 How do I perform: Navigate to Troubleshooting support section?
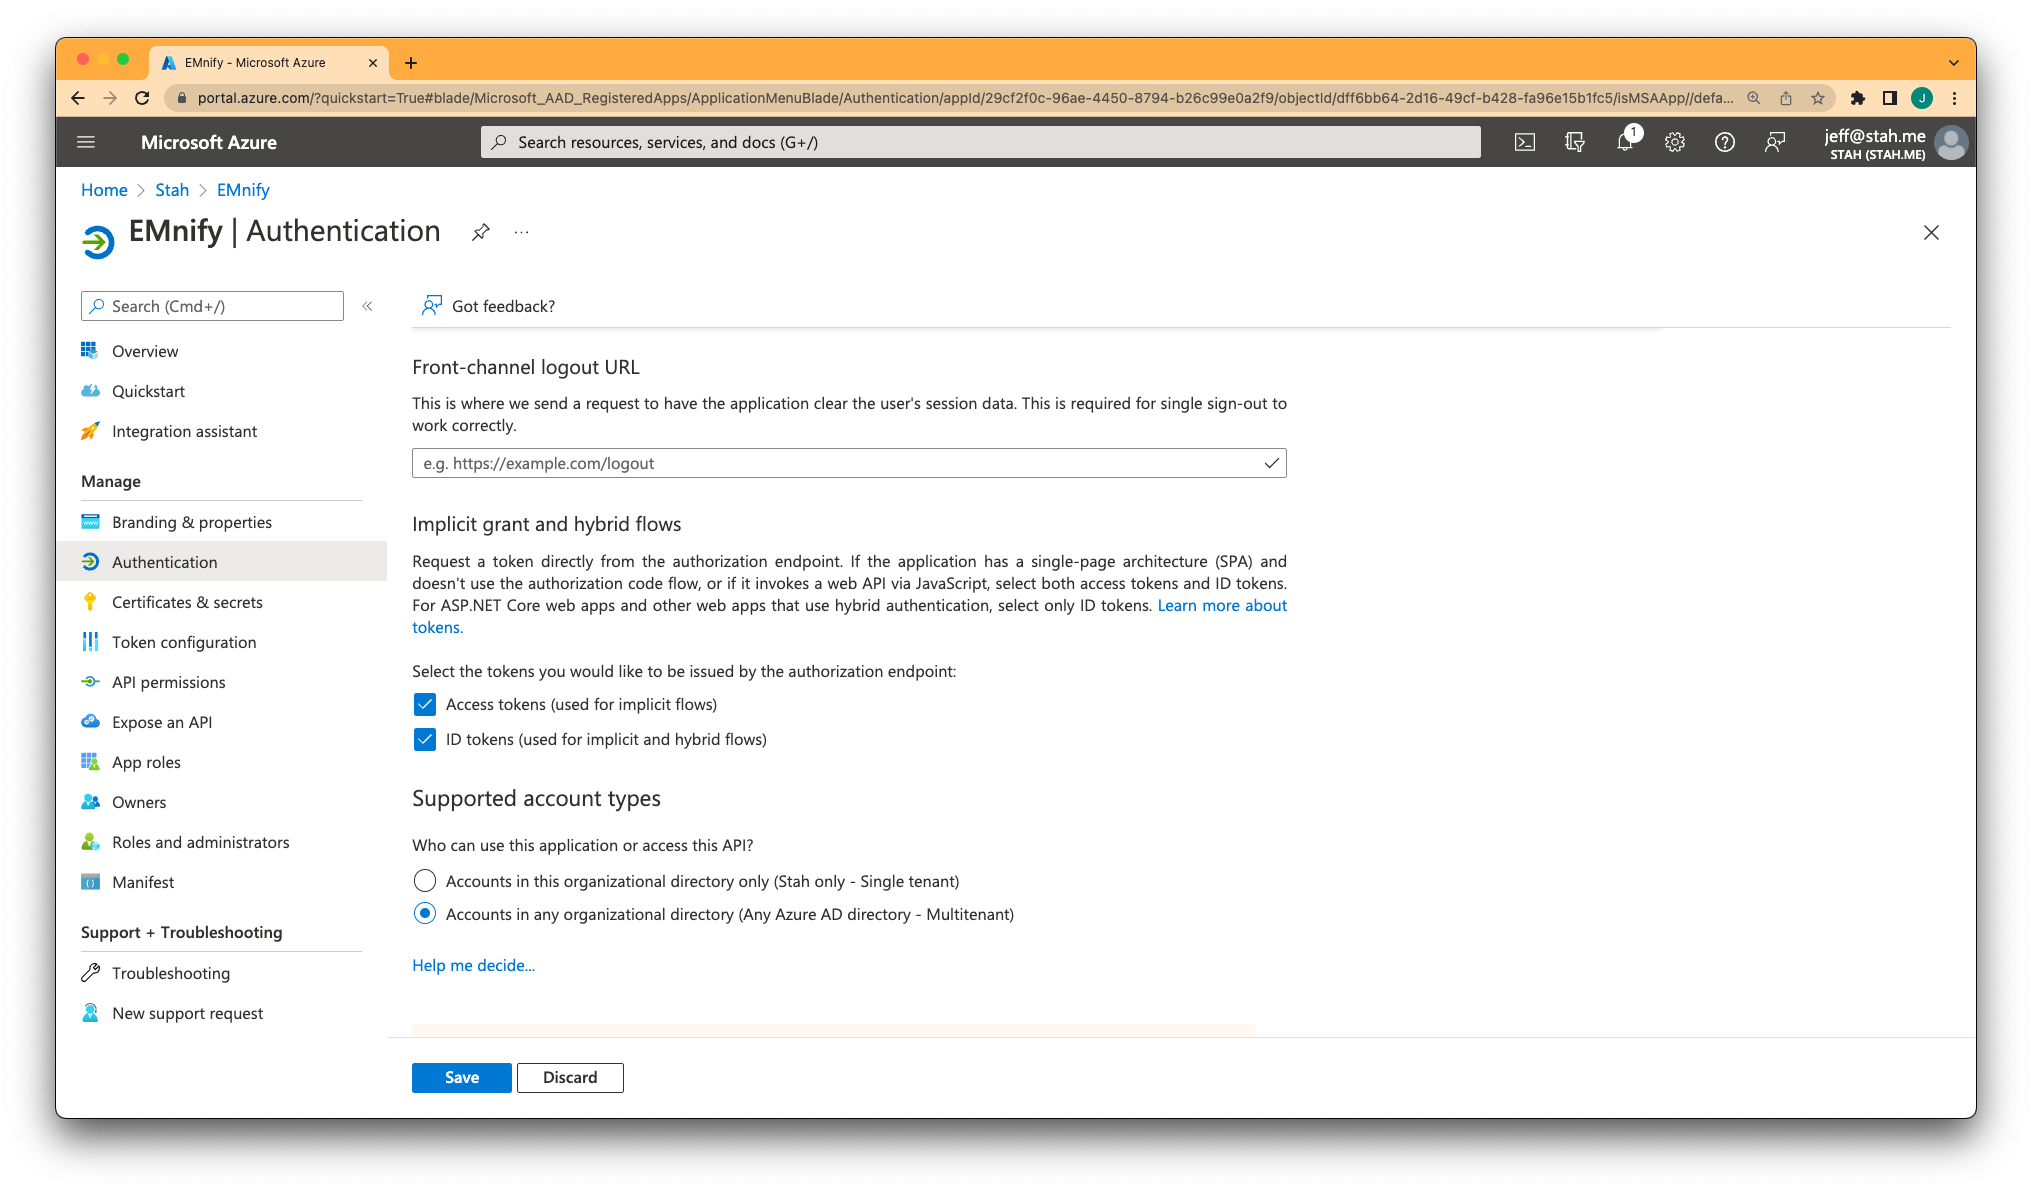(x=170, y=972)
